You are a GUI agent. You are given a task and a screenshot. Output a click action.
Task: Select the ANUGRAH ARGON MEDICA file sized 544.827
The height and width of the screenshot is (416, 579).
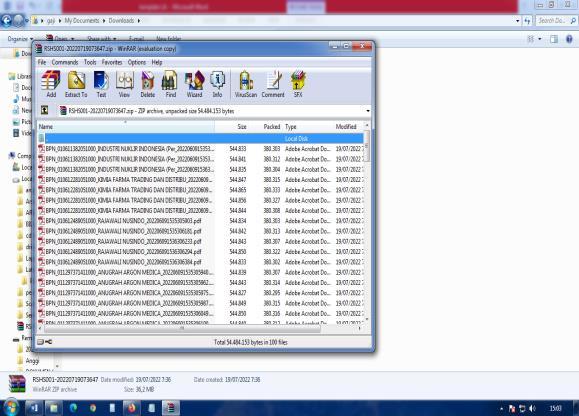tap(201, 293)
